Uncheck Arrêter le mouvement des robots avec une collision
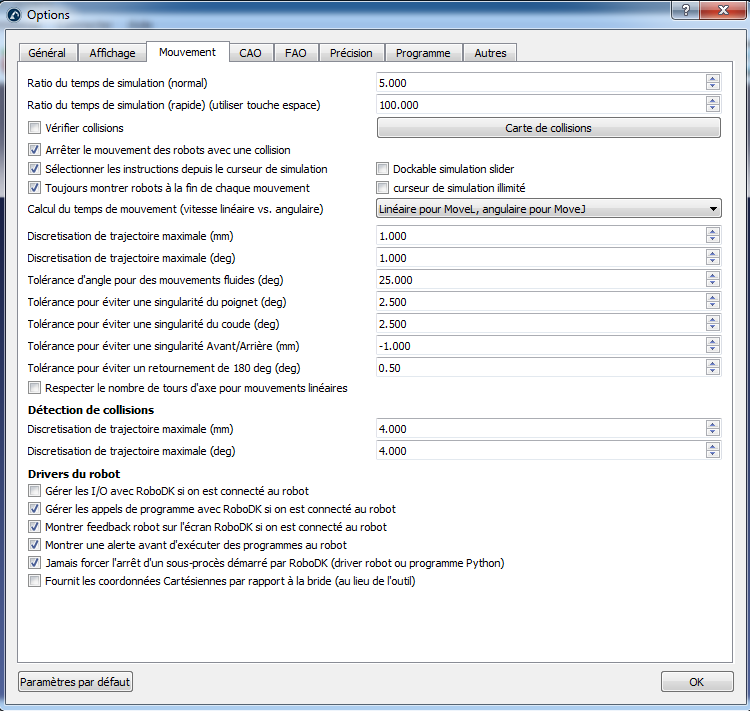The width and height of the screenshot is (750, 711). pos(34,150)
